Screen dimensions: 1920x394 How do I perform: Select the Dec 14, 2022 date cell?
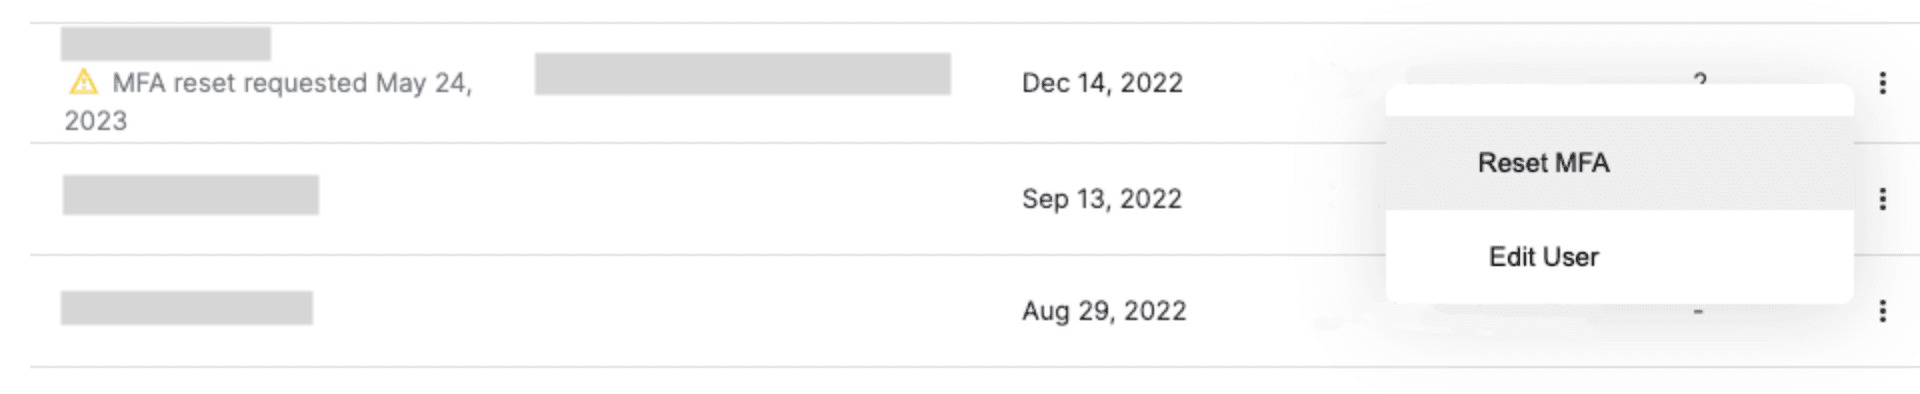1102,83
